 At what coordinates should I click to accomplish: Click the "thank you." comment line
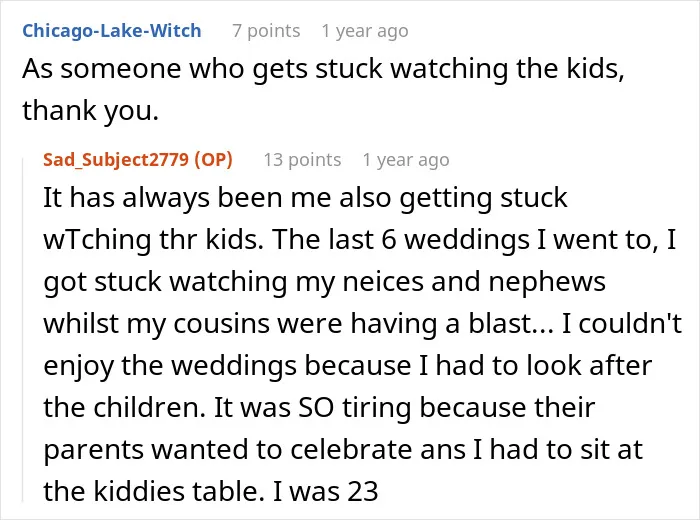pyautogui.click(x=91, y=110)
